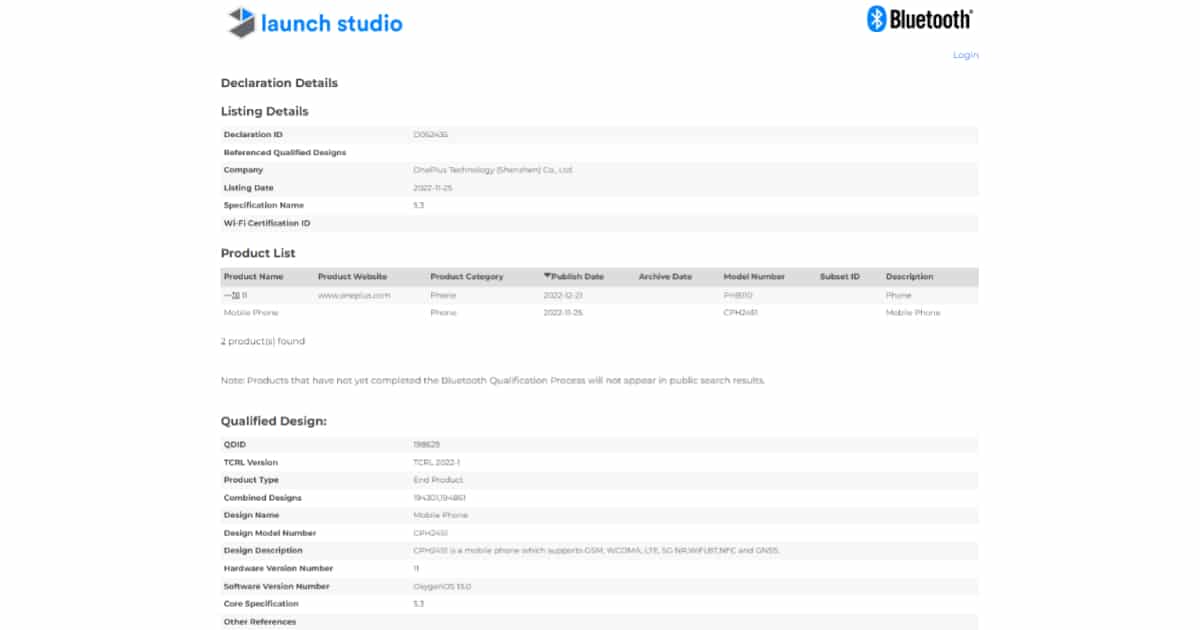Click the Launch Studio logo icon
Screen dimensions: 1200x630
241,22
